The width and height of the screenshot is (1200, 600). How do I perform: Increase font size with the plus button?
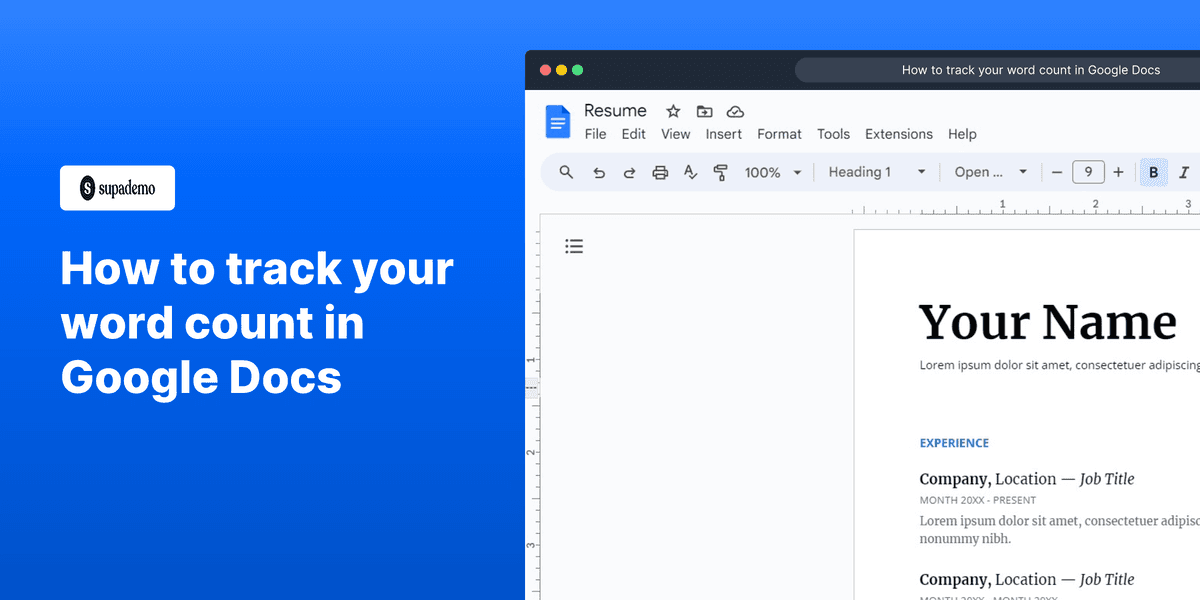click(x=1118, y=172)
